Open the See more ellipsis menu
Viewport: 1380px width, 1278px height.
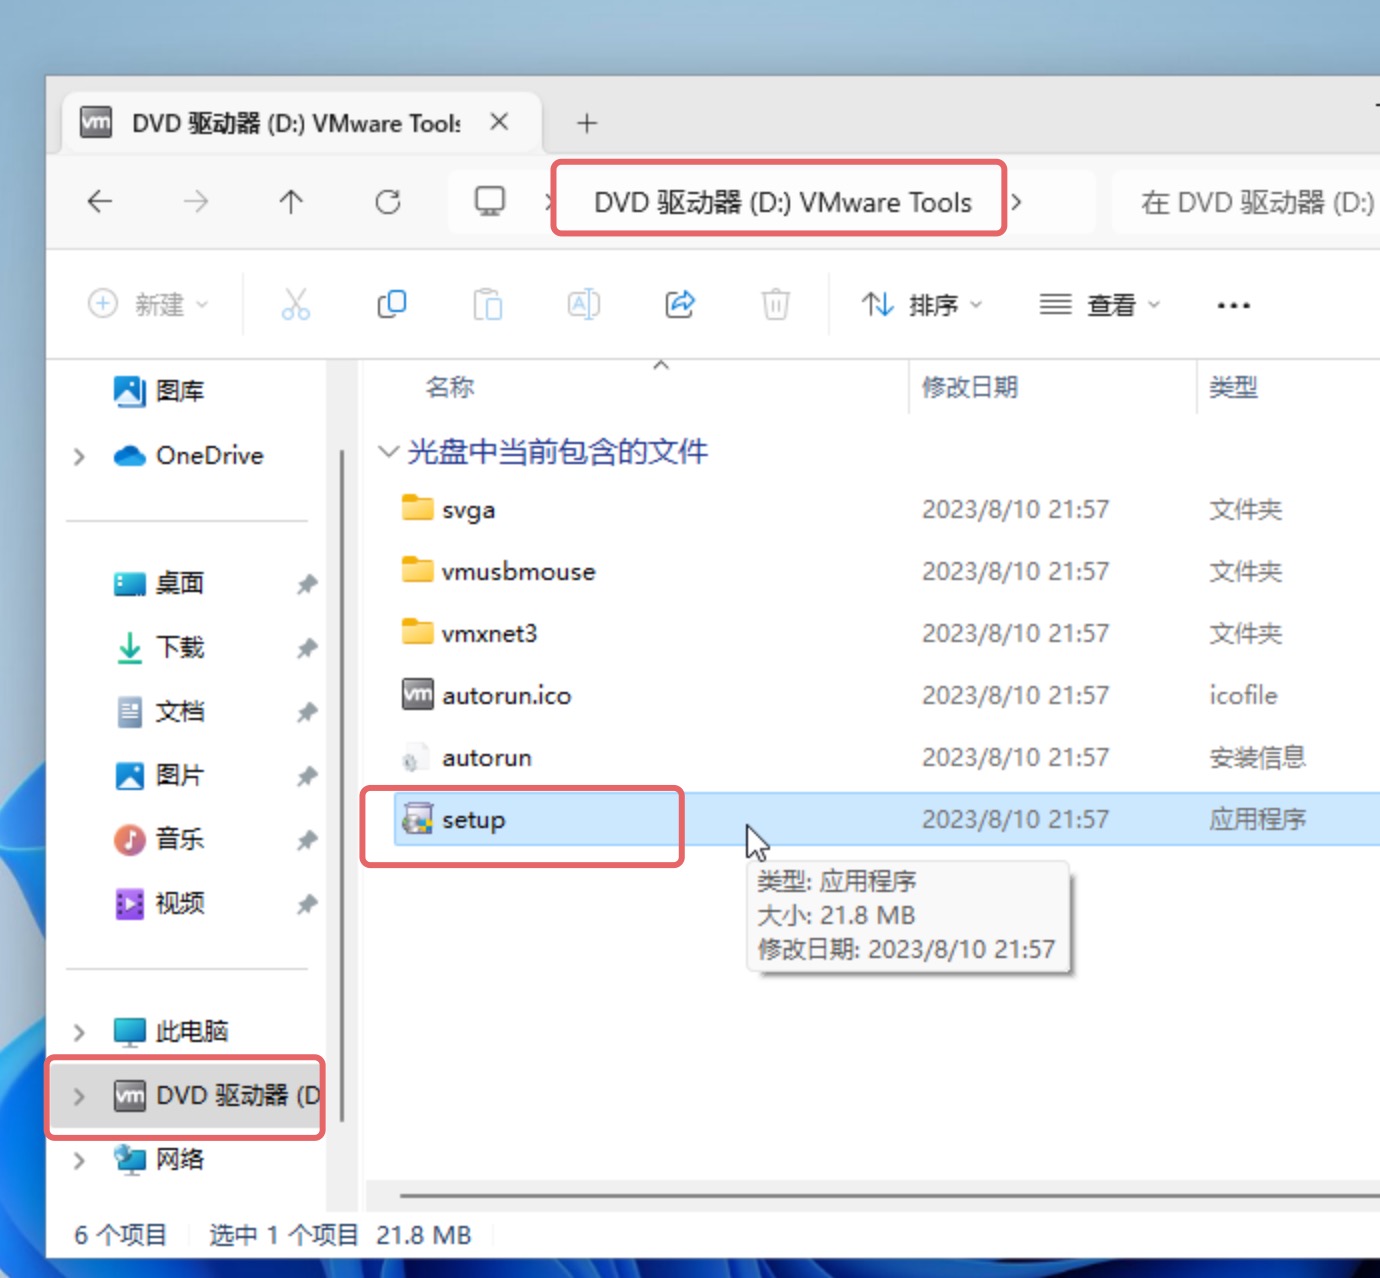(1233, 305)
